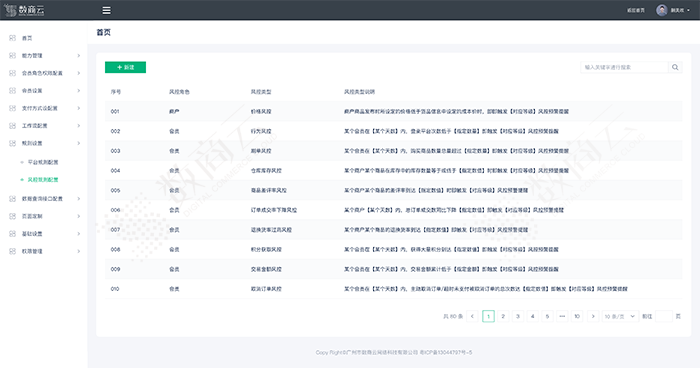Click serial number 010 cell
This screenshot has height=368, width=700.
pos(115,289)
